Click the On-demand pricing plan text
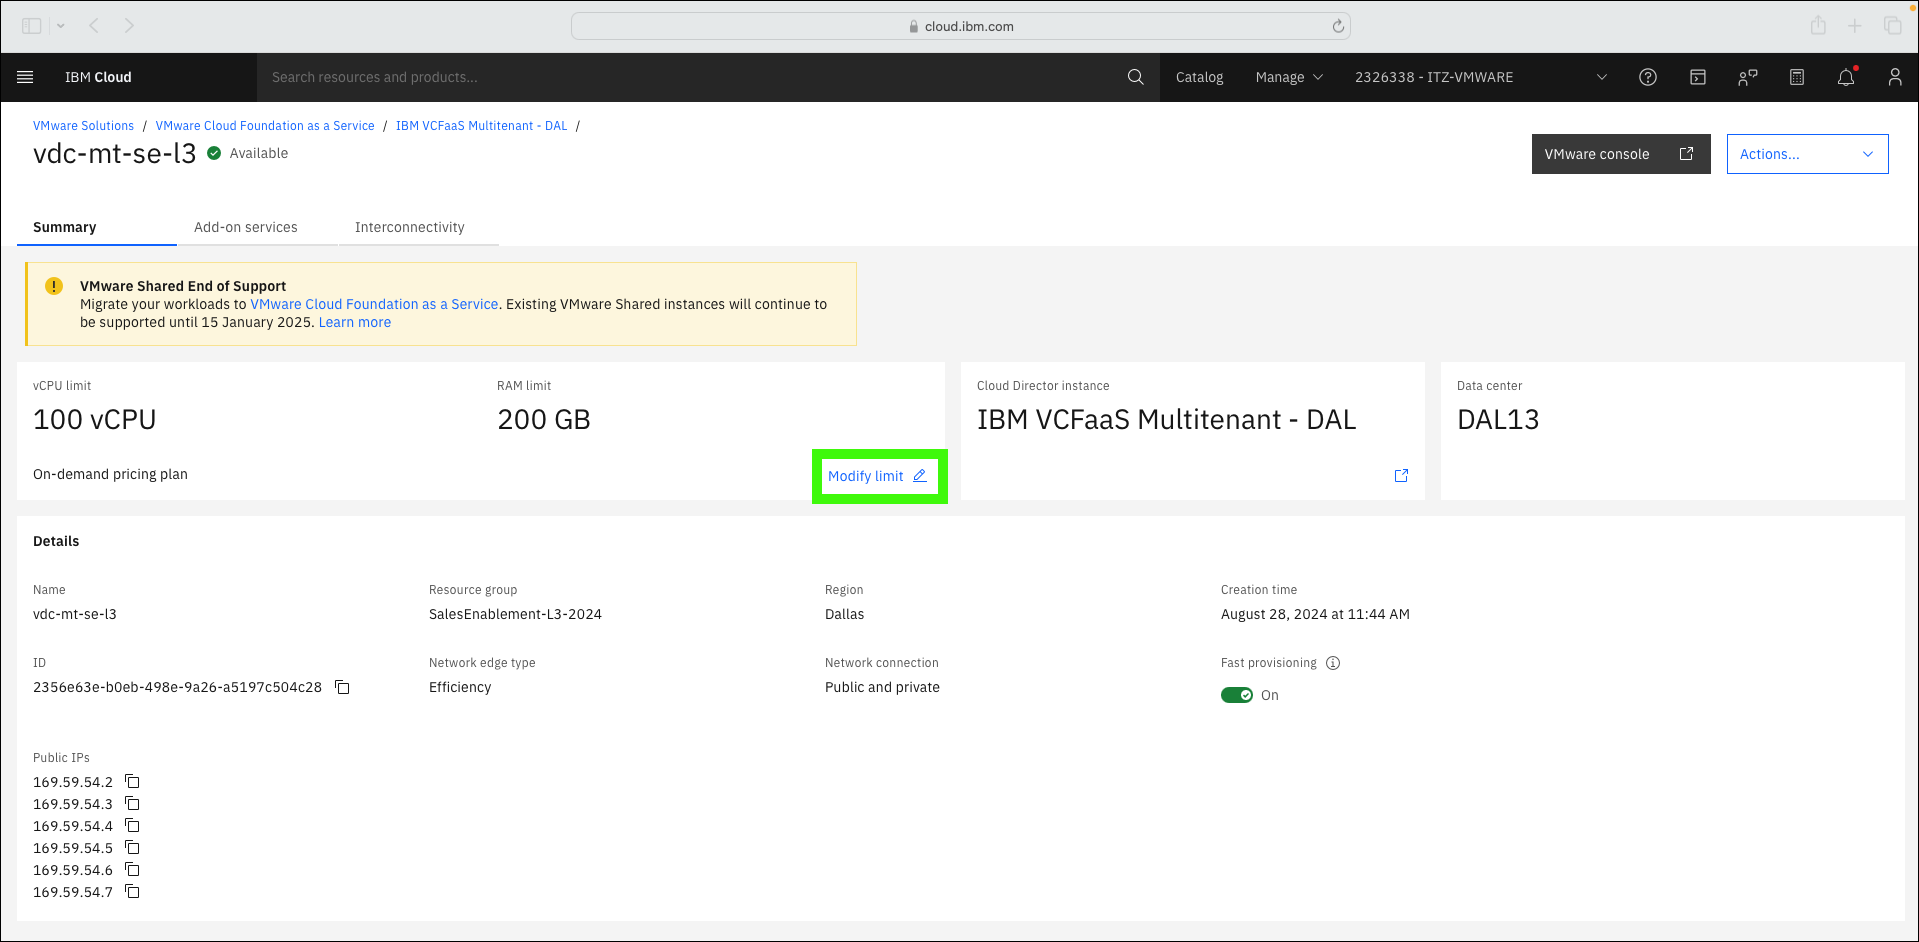1919x942 pixels. [110, 474]
